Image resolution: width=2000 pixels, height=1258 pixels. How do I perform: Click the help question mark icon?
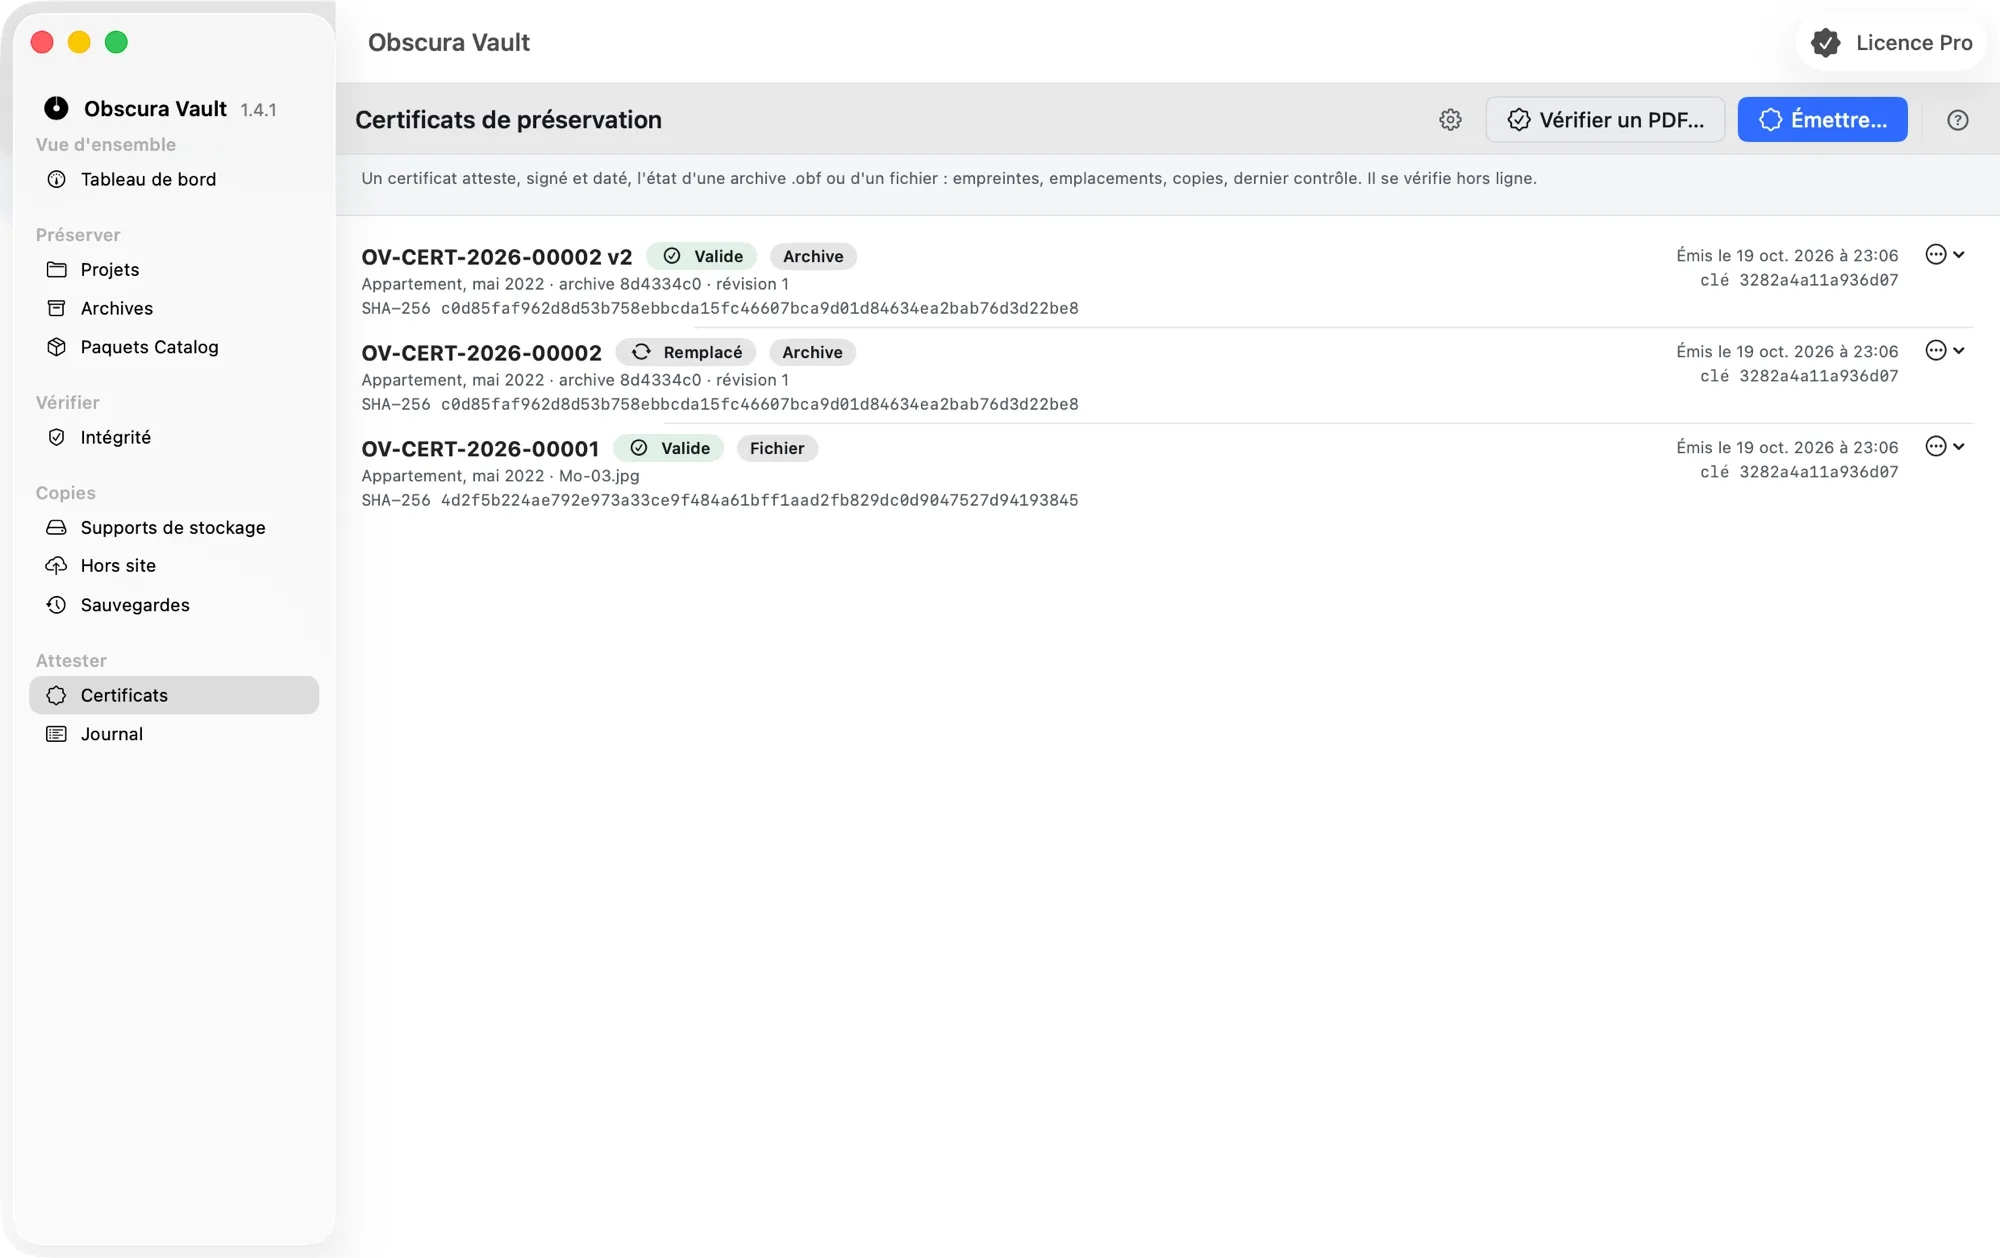coord(1957,120)
